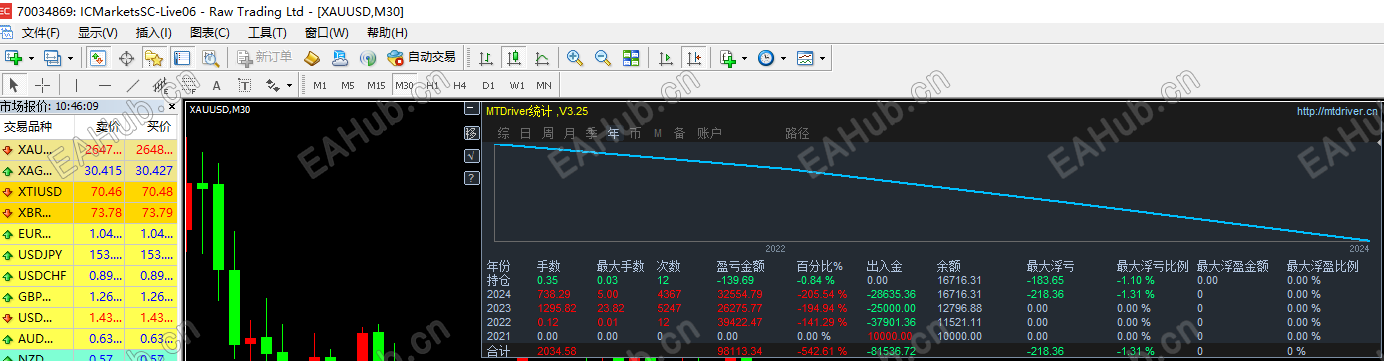The image size is (1384, 361).
Task: Switch chart to line chart style
Action: tap(542, 57)
